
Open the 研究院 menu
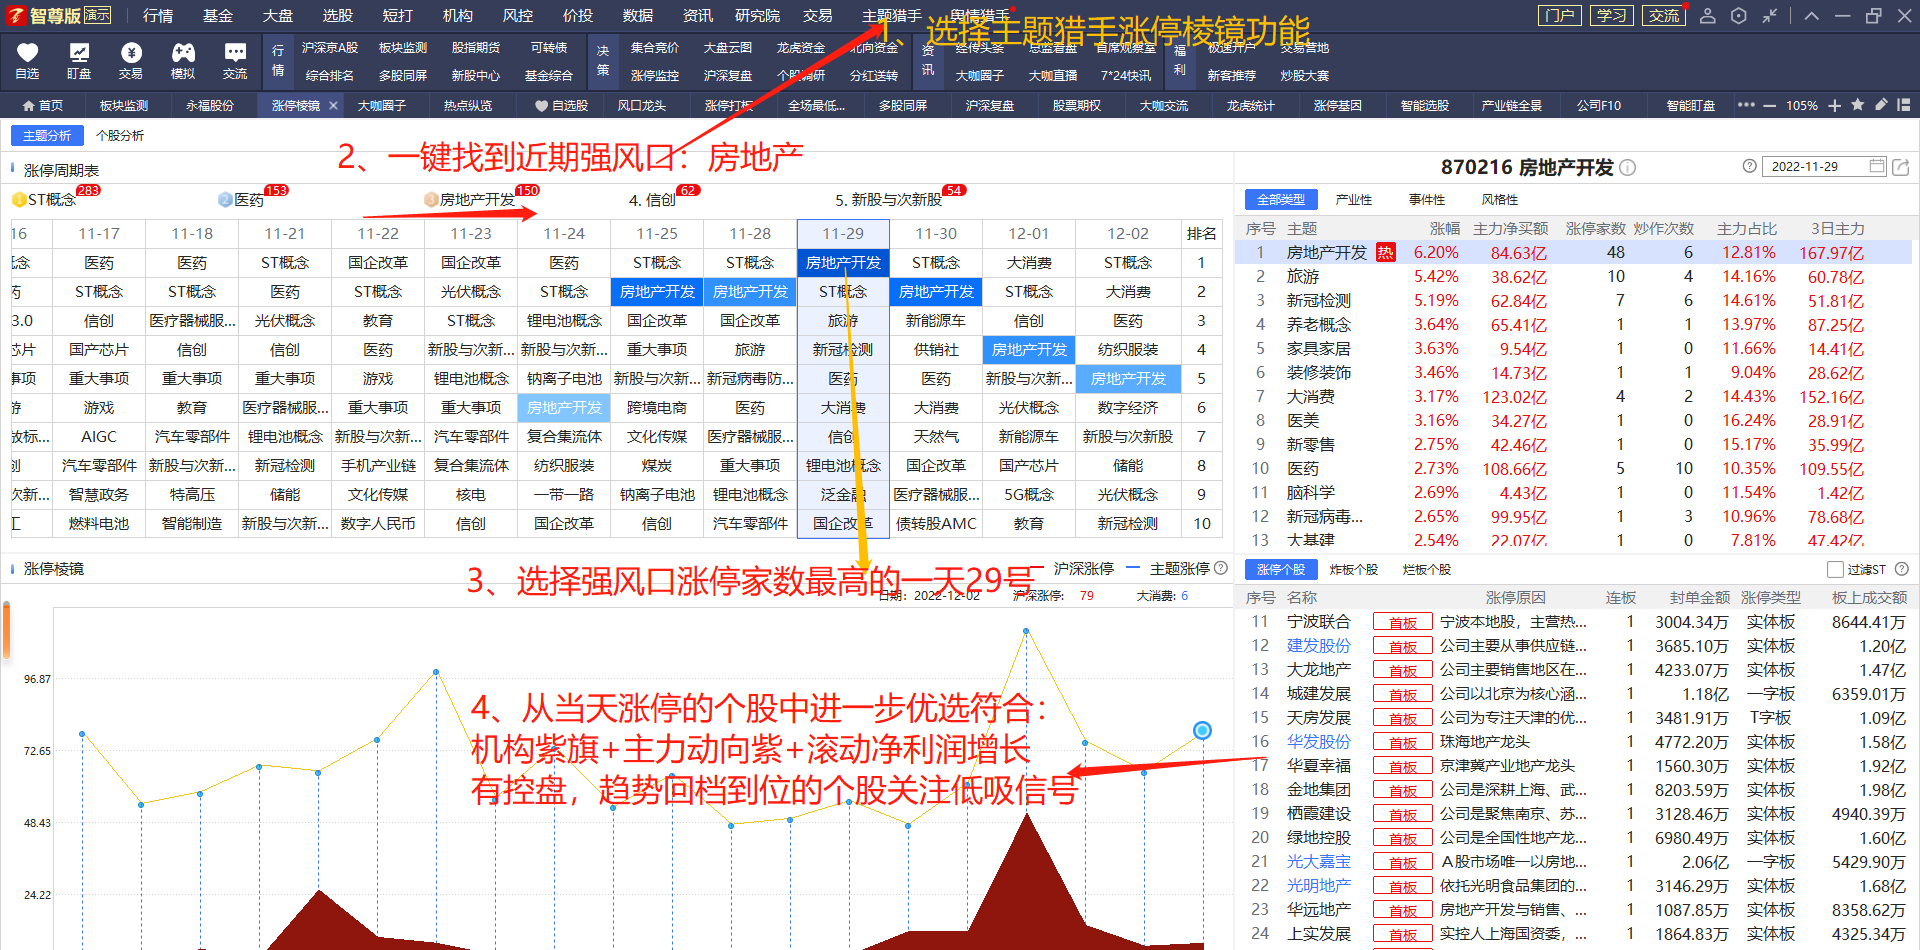758,16
